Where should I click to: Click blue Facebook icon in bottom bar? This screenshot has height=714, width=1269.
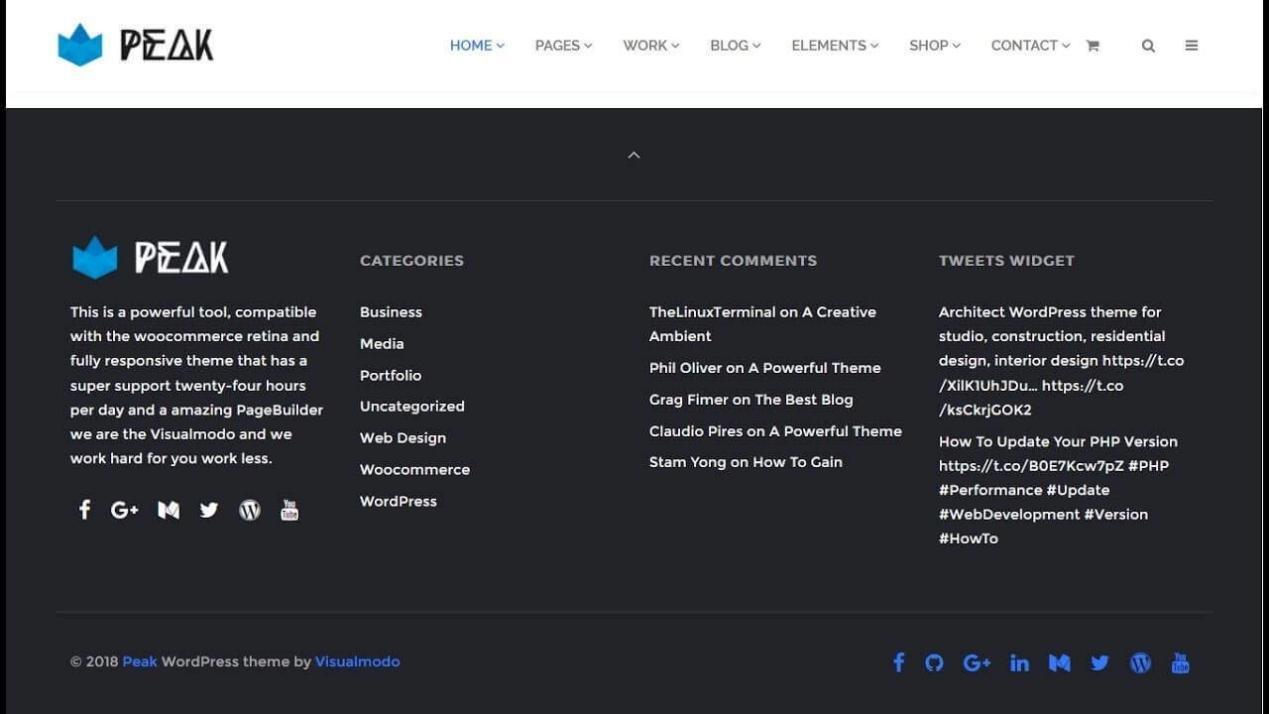pos(898,662)
